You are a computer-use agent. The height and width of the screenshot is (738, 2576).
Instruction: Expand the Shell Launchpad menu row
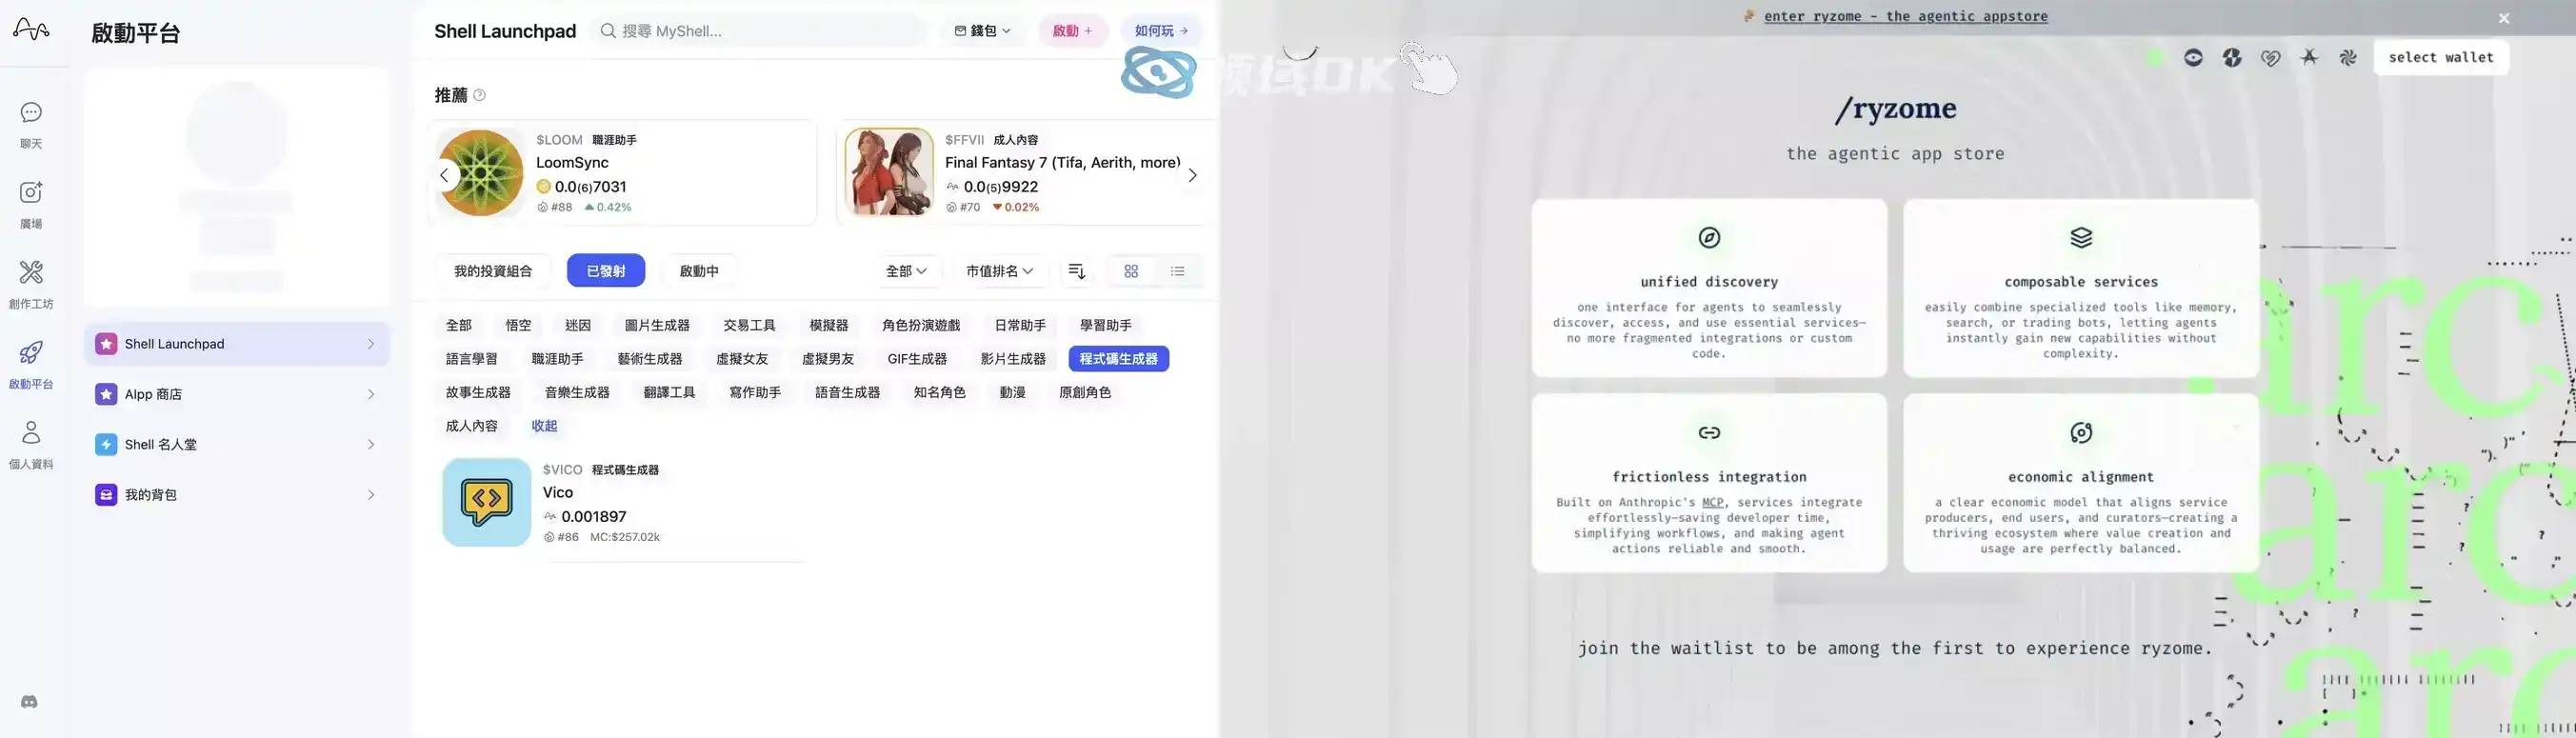(x=237, y=344)
